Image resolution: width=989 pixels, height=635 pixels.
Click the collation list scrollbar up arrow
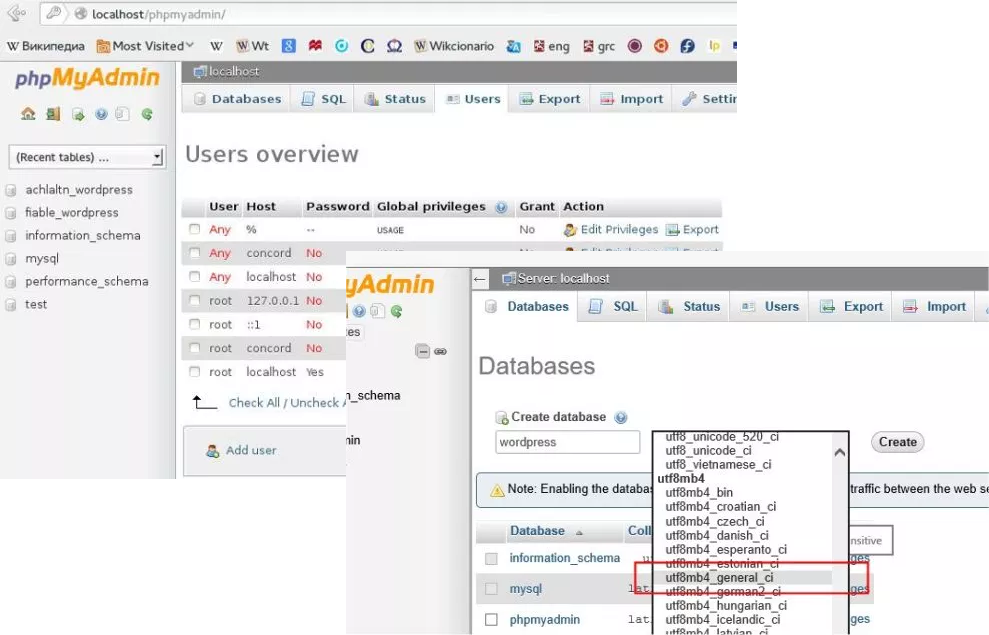coord(839,452)
